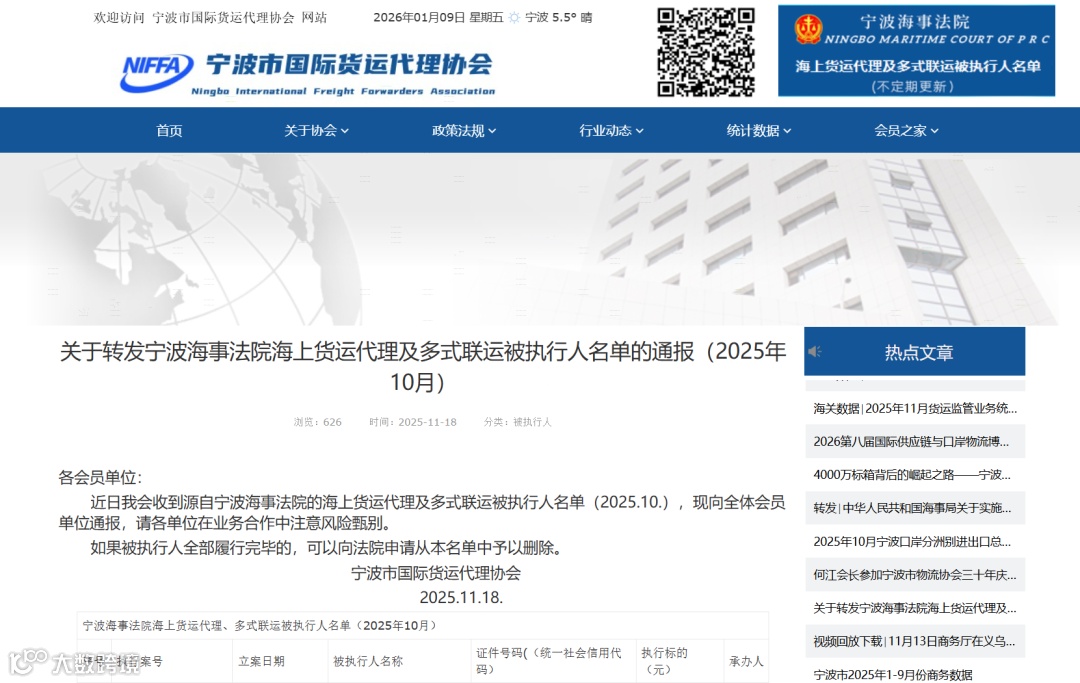Click the 时间: 2025-11-18 date text
Image resolution: width=1080 pixels, height=683 pixels.
click(x=413, y=422)
